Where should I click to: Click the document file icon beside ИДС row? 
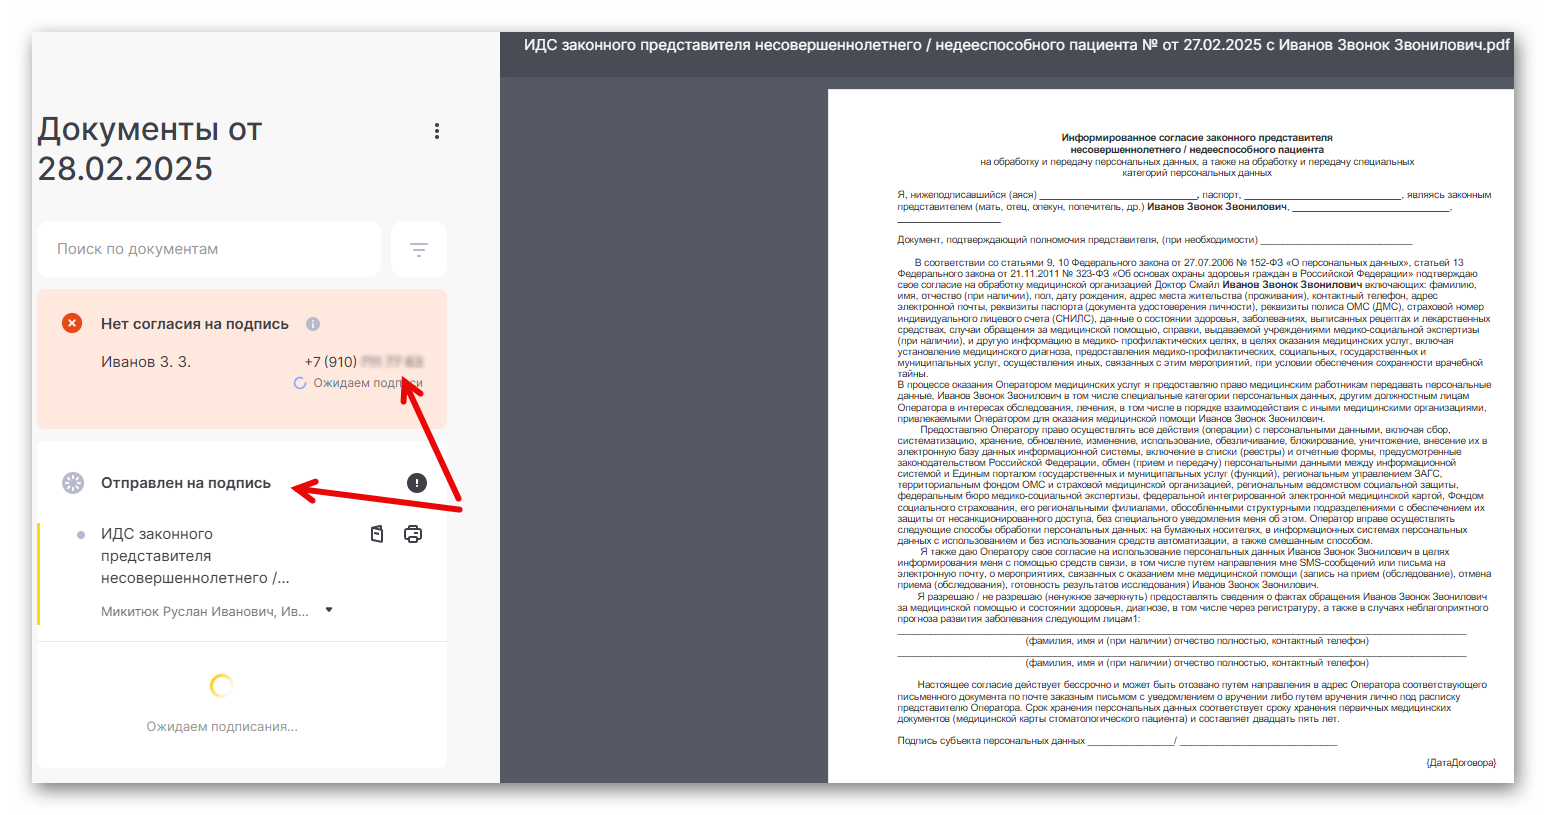click(377, 534)
